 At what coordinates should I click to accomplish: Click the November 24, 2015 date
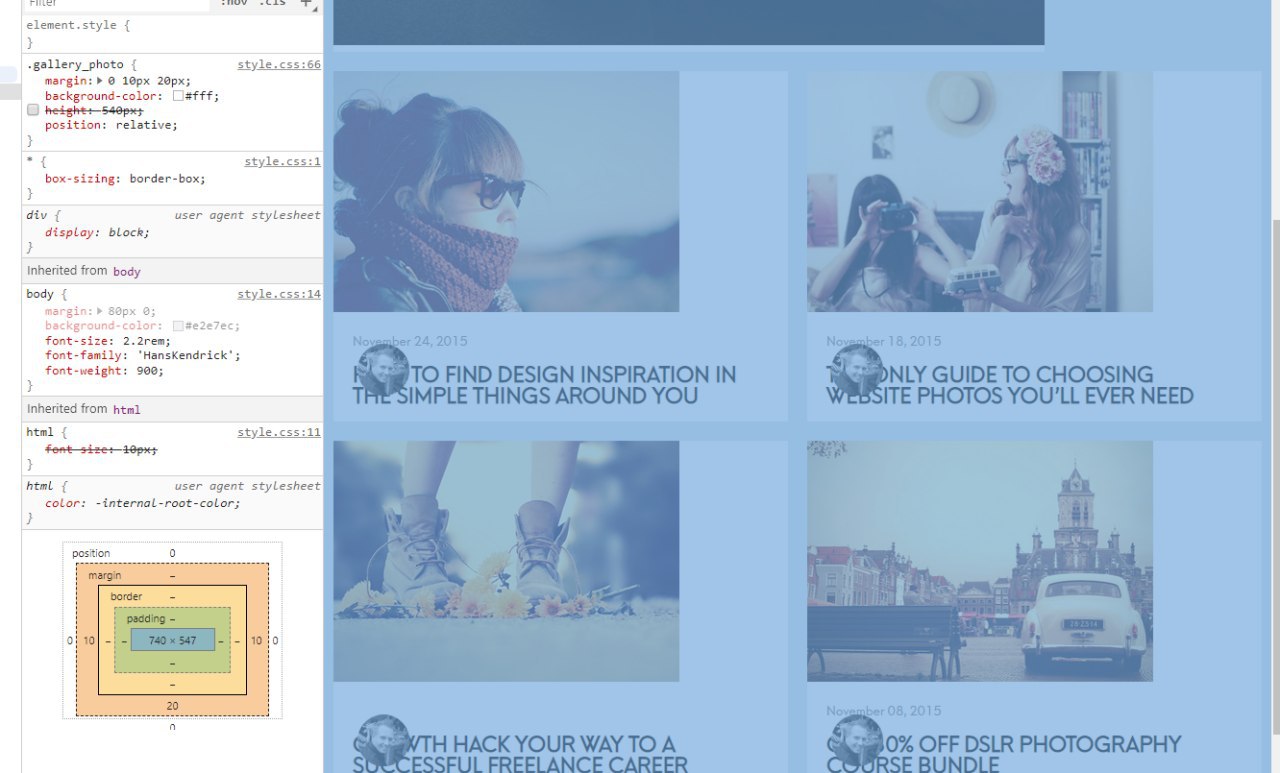pos(410,341)
